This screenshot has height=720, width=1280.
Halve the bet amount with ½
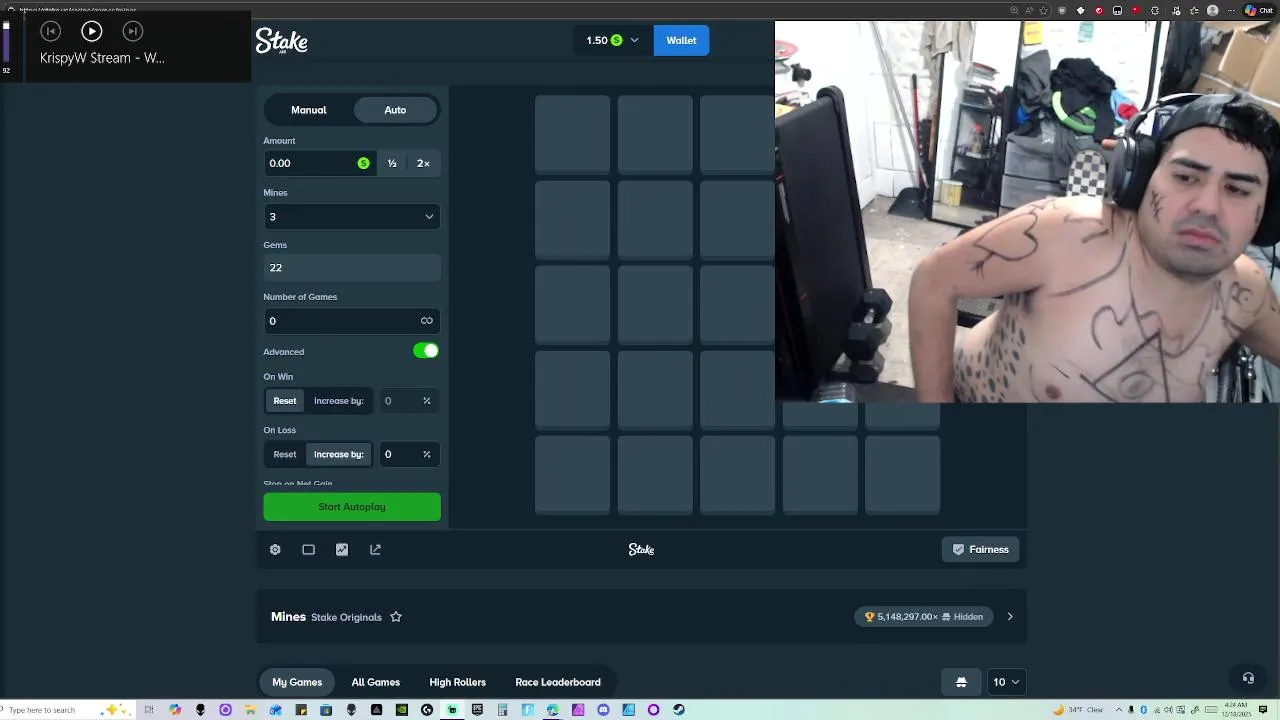[392, 163]
